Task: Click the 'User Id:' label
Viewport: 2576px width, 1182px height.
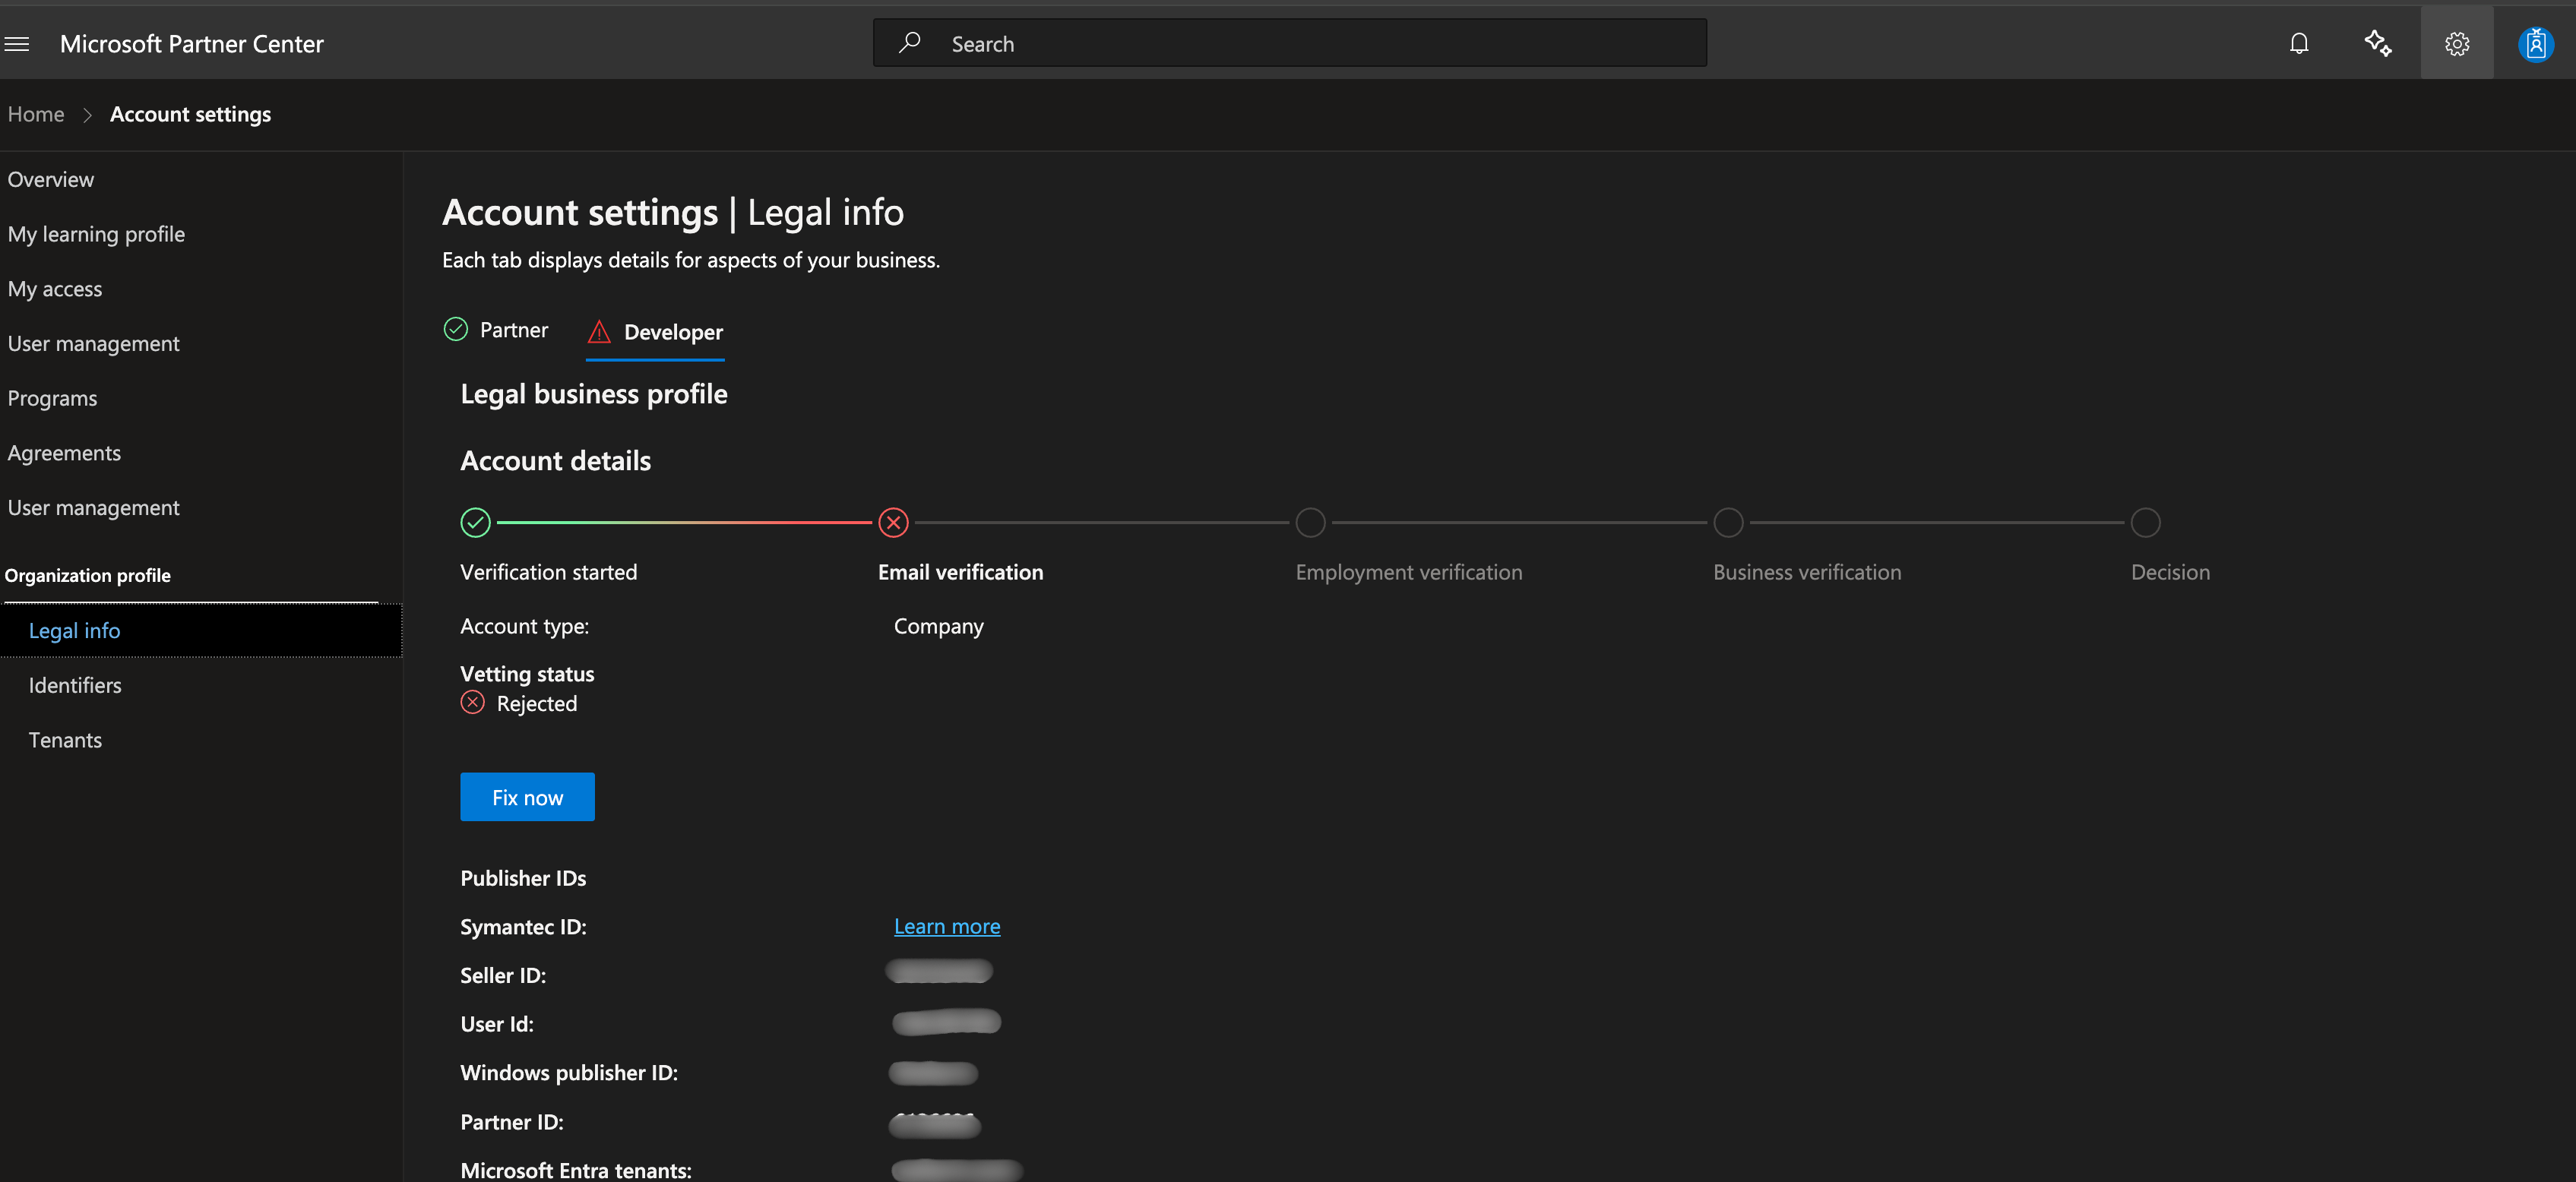Action: click(497, 1024)
